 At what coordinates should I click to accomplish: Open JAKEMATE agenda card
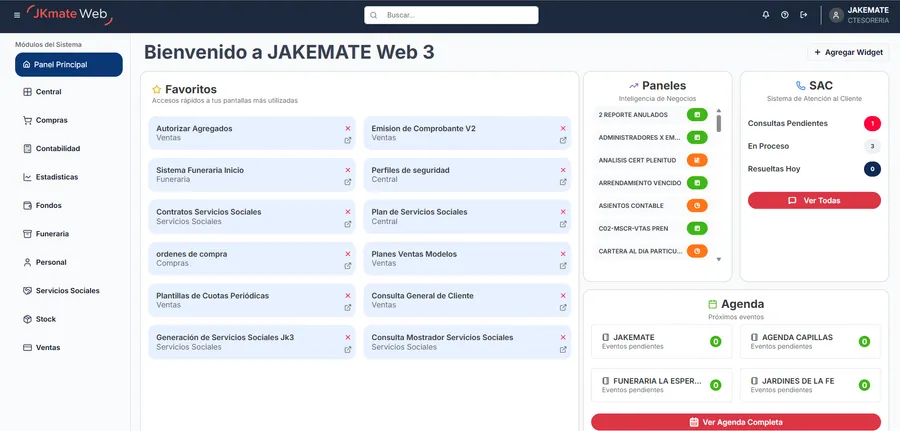tap(661, 341)
